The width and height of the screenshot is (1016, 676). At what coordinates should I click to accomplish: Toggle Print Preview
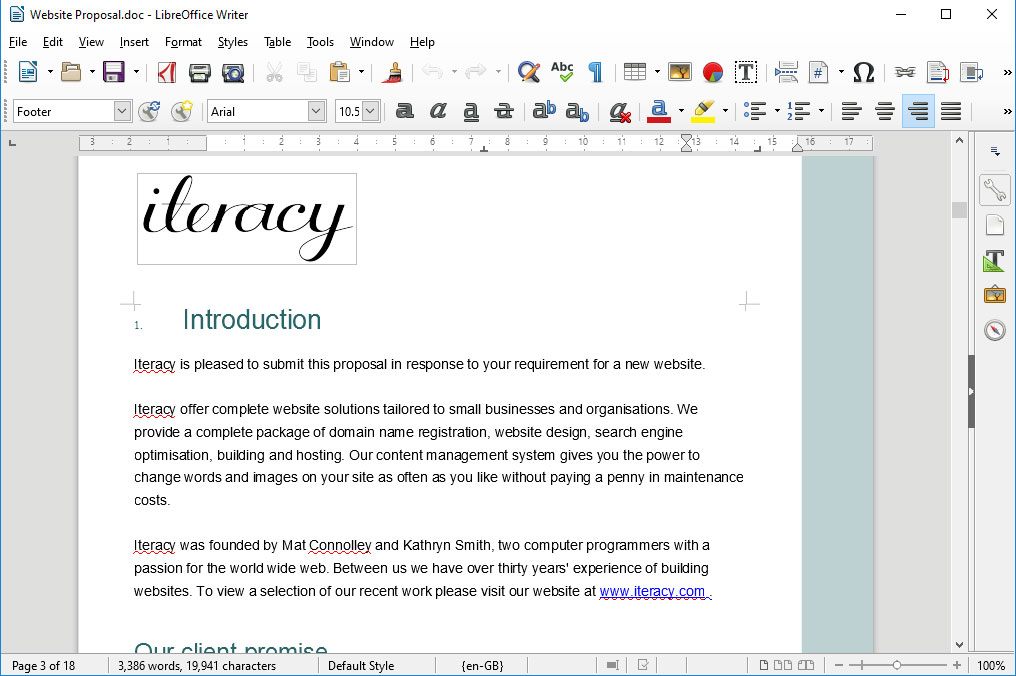pos(233,72)
